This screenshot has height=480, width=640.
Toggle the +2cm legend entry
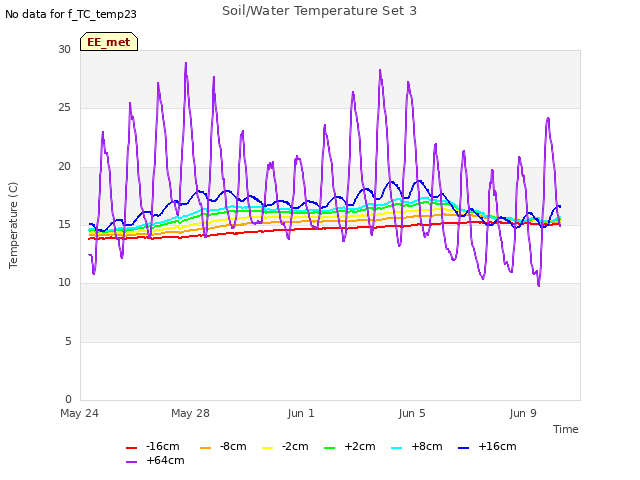(350, 447)
